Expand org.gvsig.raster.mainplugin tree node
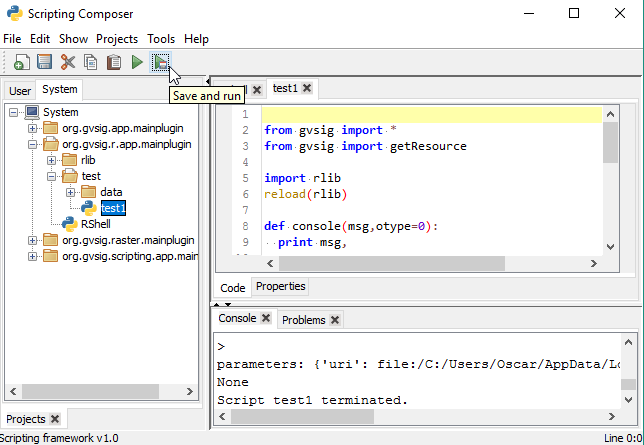Image resolution: width=644 pixels, height=445 pixels. point(33,240)
